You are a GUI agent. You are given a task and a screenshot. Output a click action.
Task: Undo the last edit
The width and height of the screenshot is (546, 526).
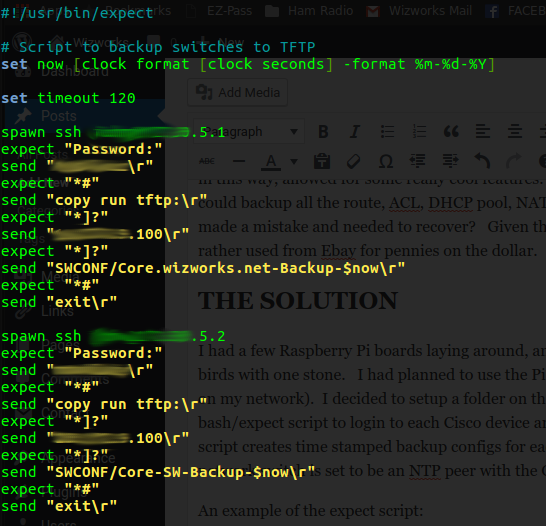tap(482, 161)
